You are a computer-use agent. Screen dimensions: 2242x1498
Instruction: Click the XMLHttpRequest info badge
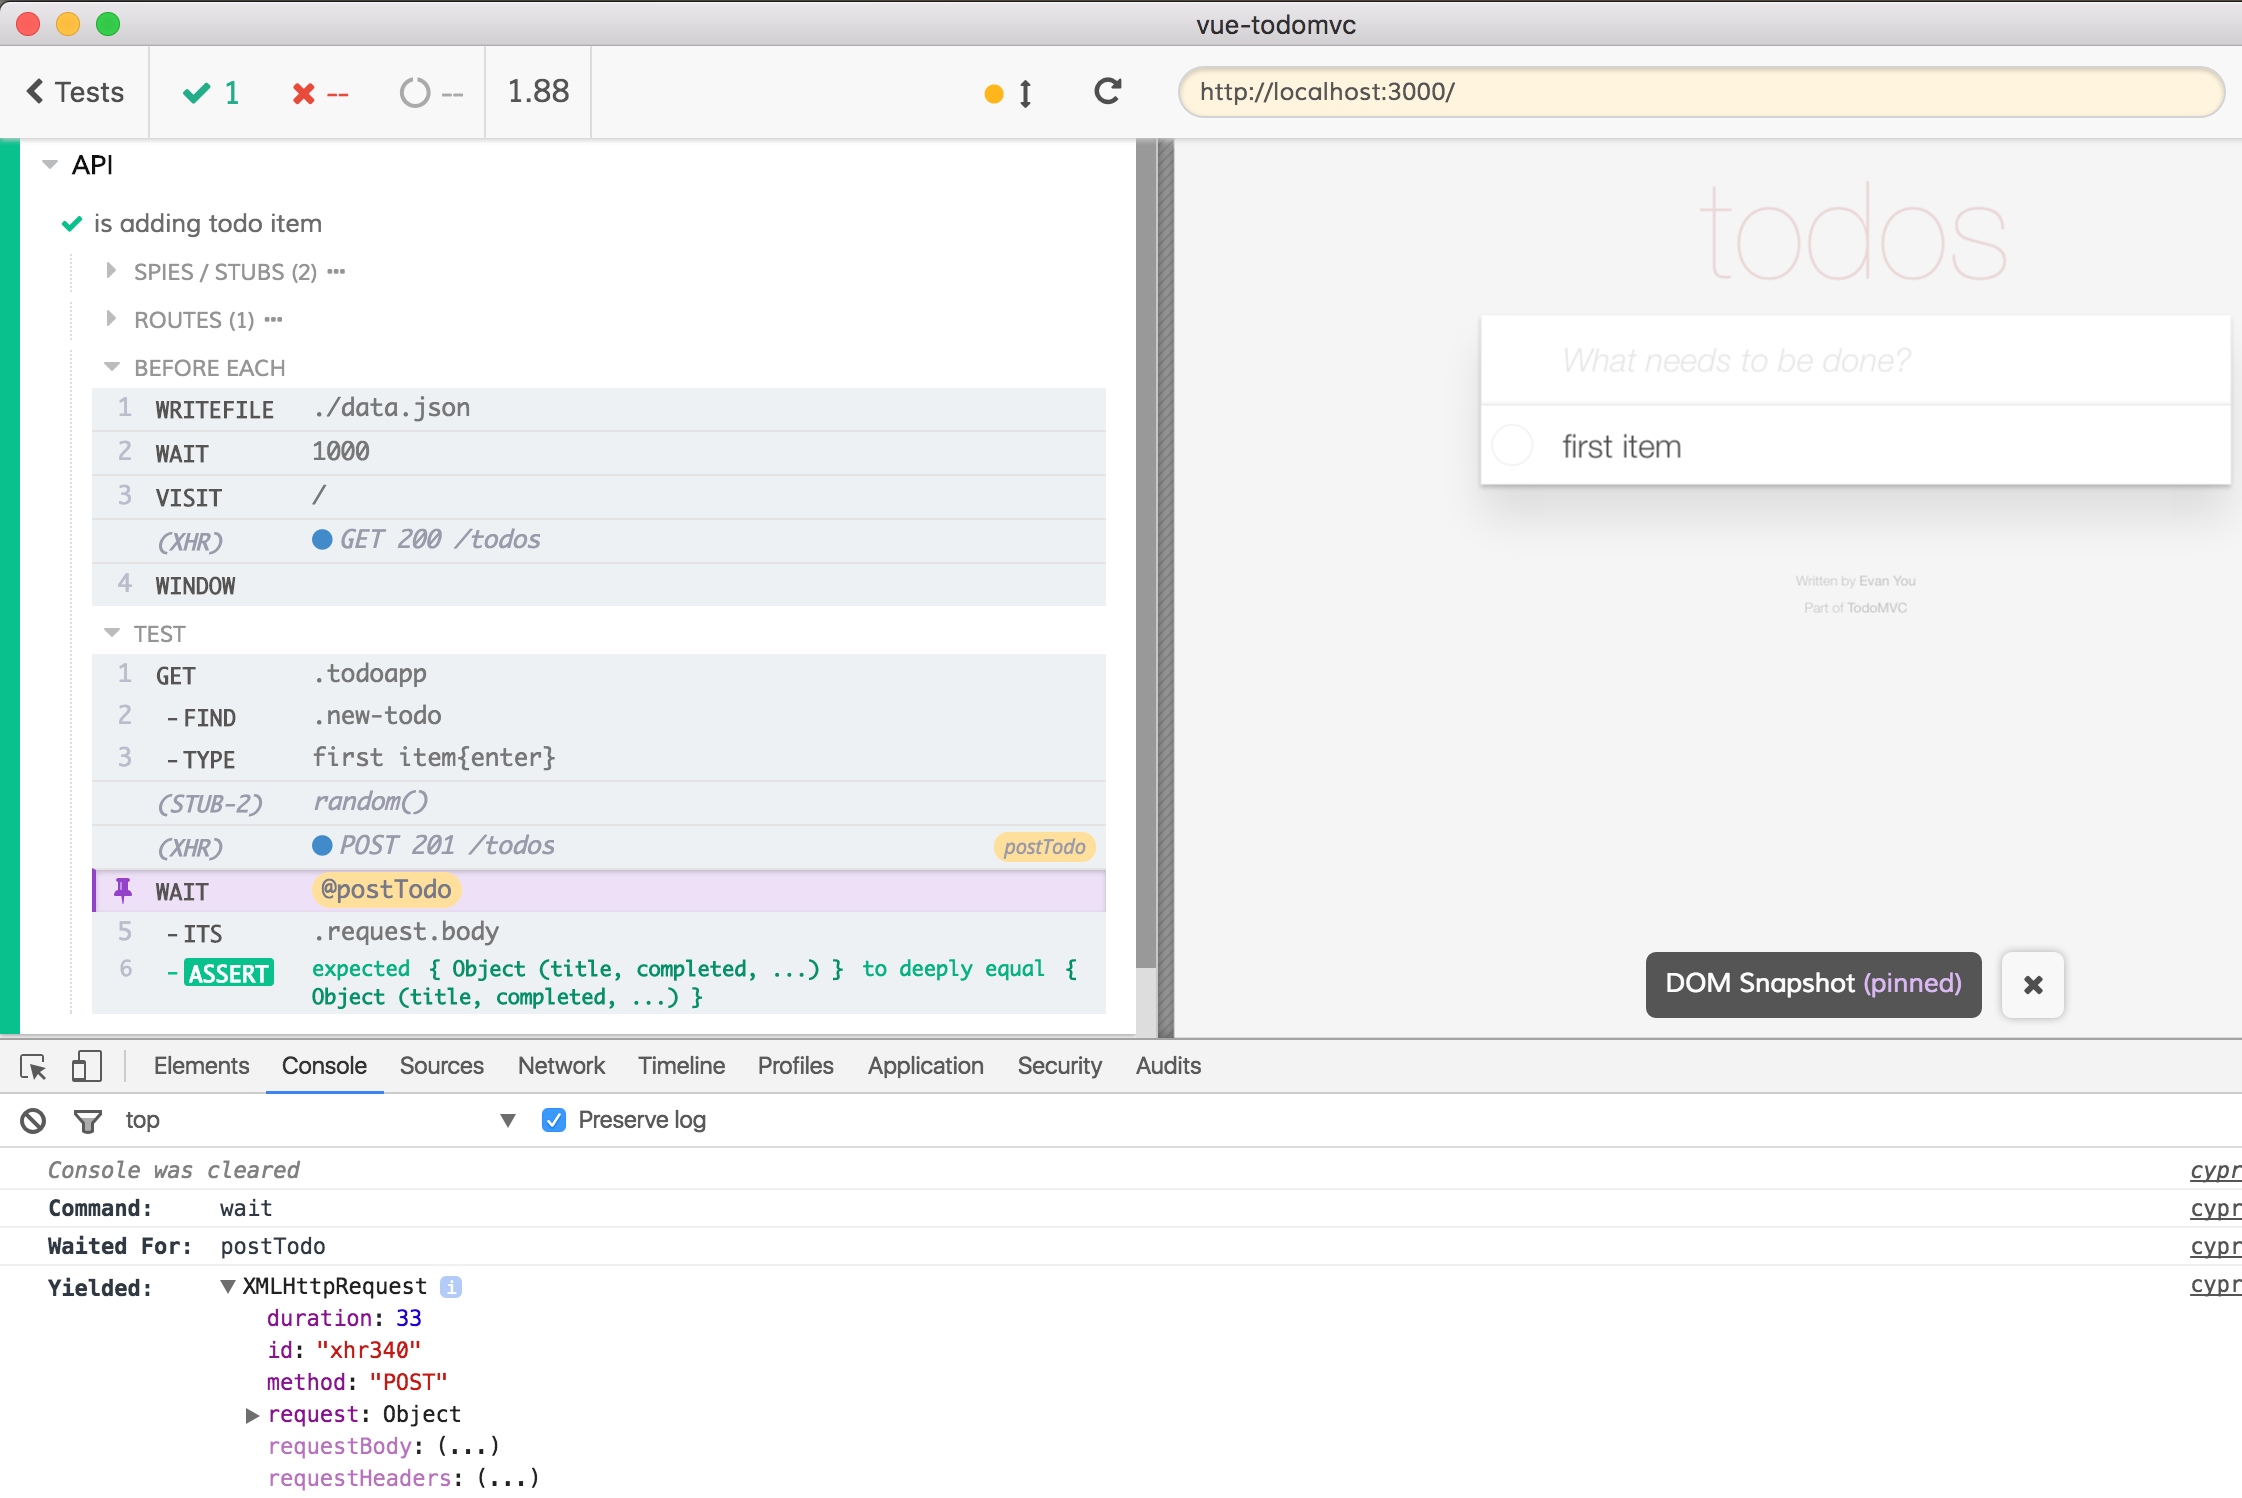[x=451, y=1287]
